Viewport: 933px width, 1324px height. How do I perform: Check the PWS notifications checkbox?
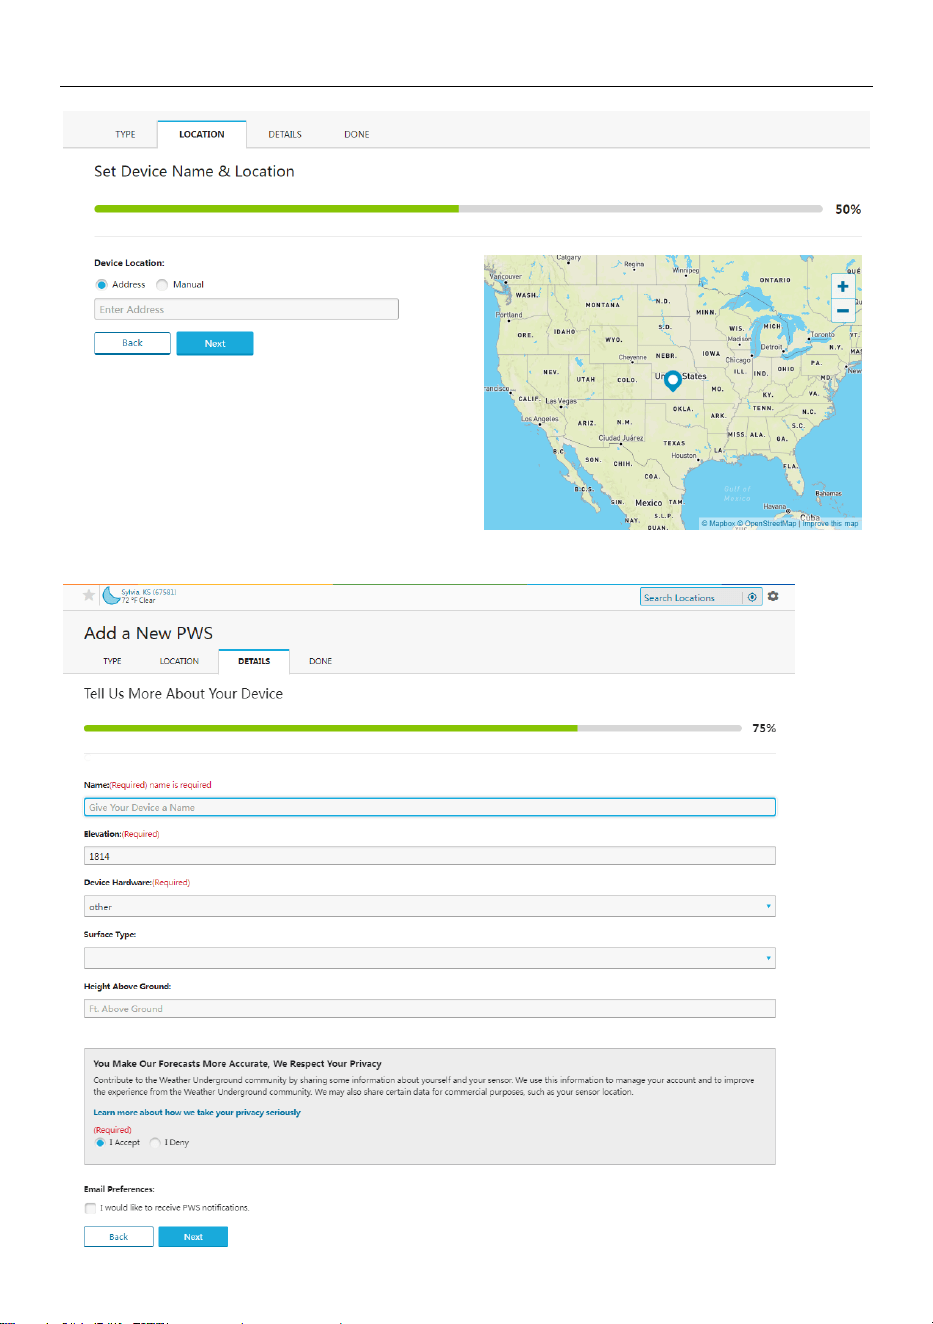[x=91, y=1208]
